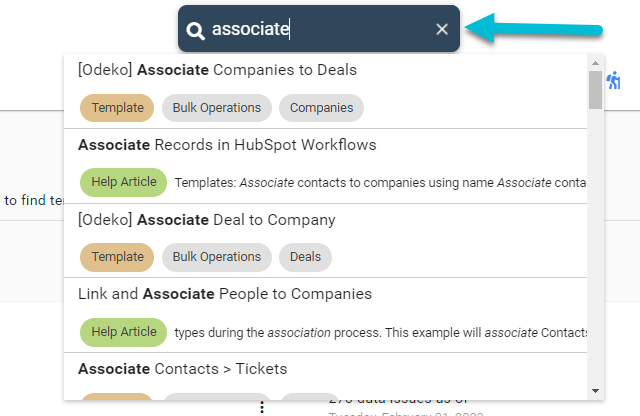The width and height of the screenshot is (640, 416).
Task: Click the Deals tag chip
Action: (305, 257)
